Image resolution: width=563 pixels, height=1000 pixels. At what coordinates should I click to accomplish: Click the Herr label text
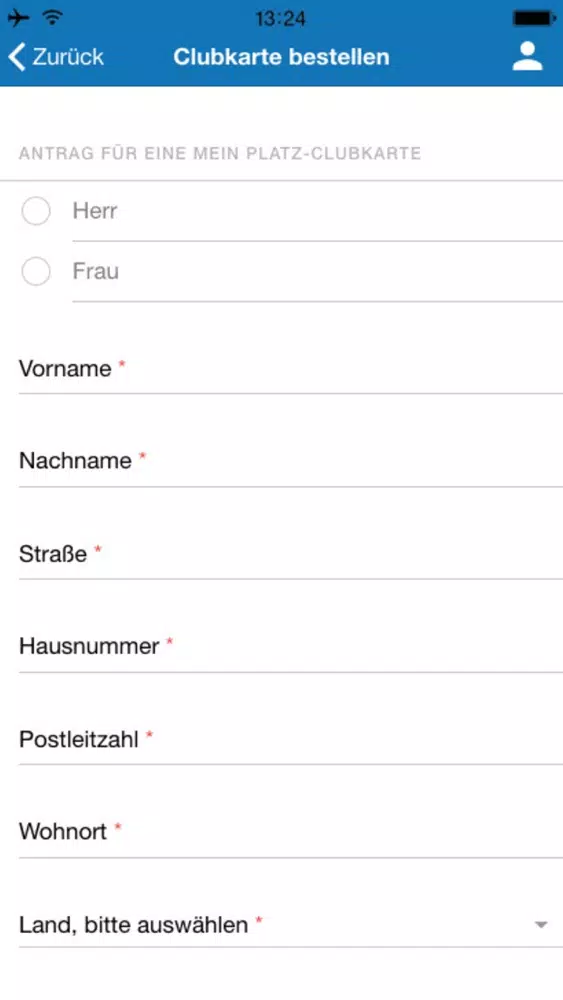coord(95,210)
